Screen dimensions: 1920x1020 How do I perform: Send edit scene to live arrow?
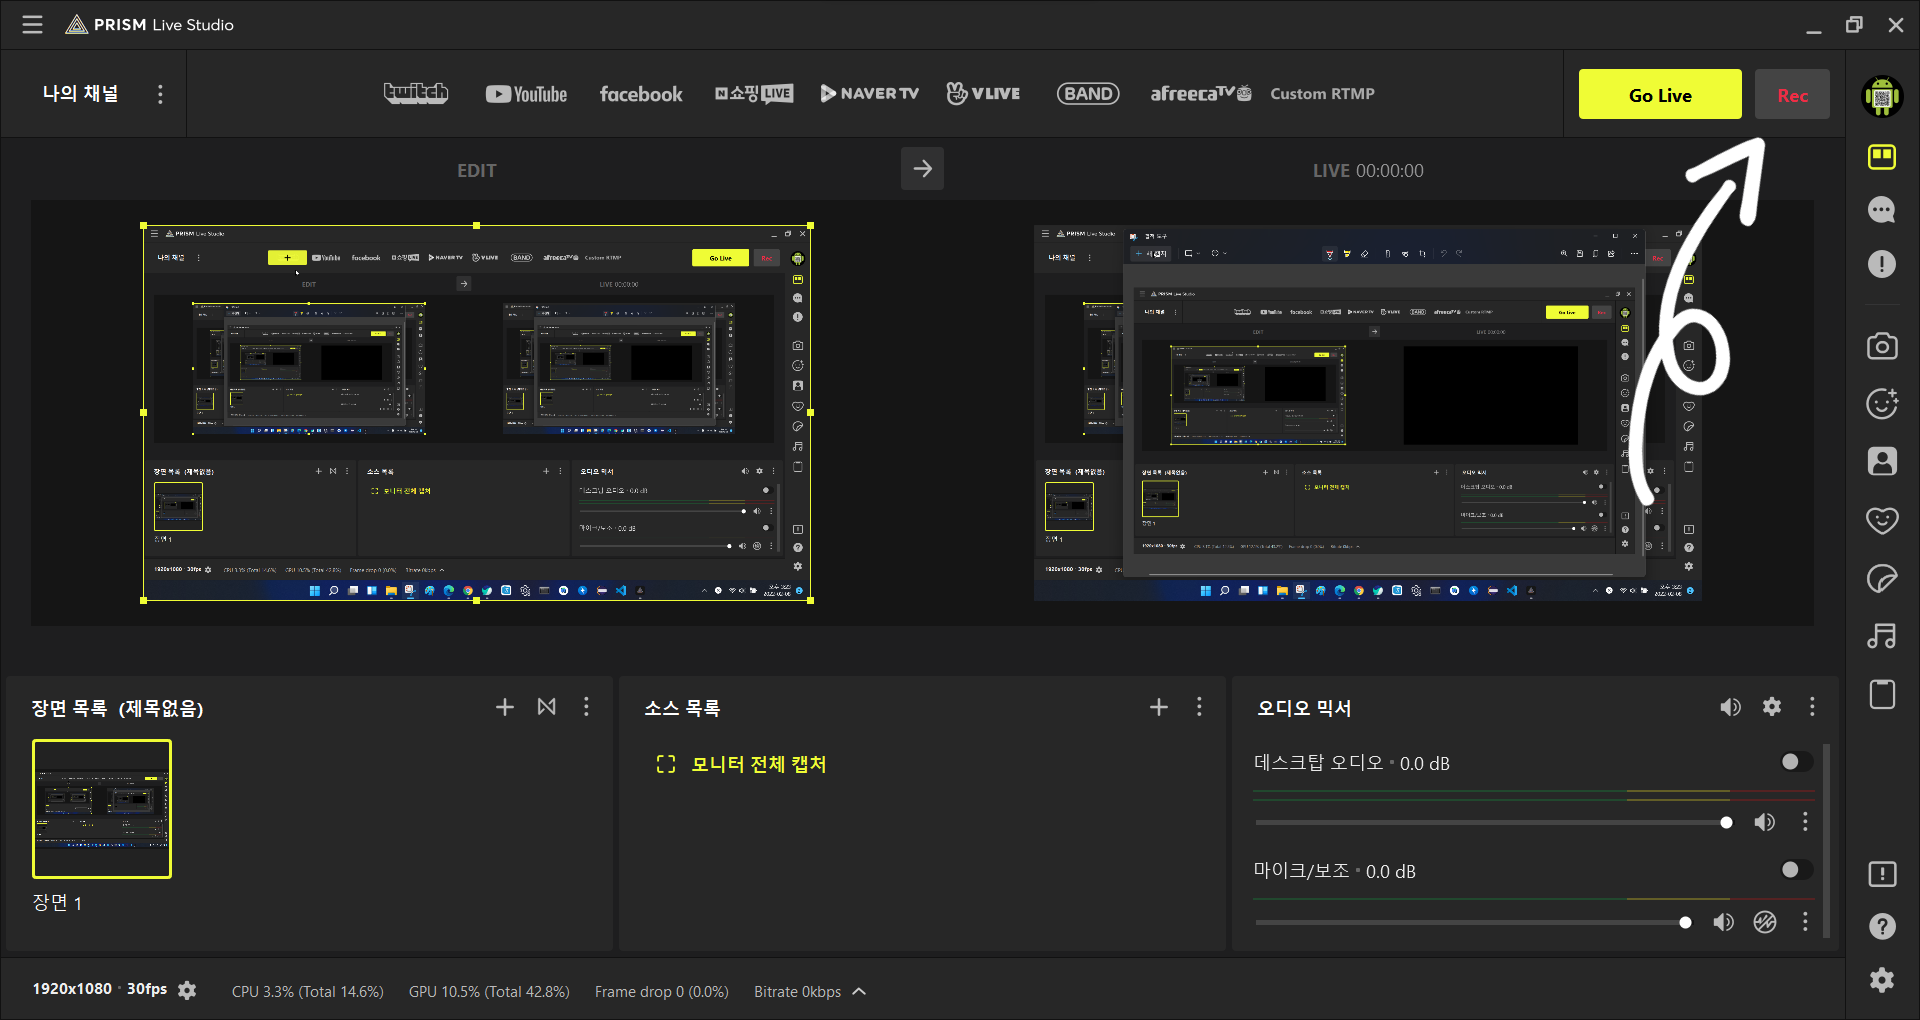(922, 169)
